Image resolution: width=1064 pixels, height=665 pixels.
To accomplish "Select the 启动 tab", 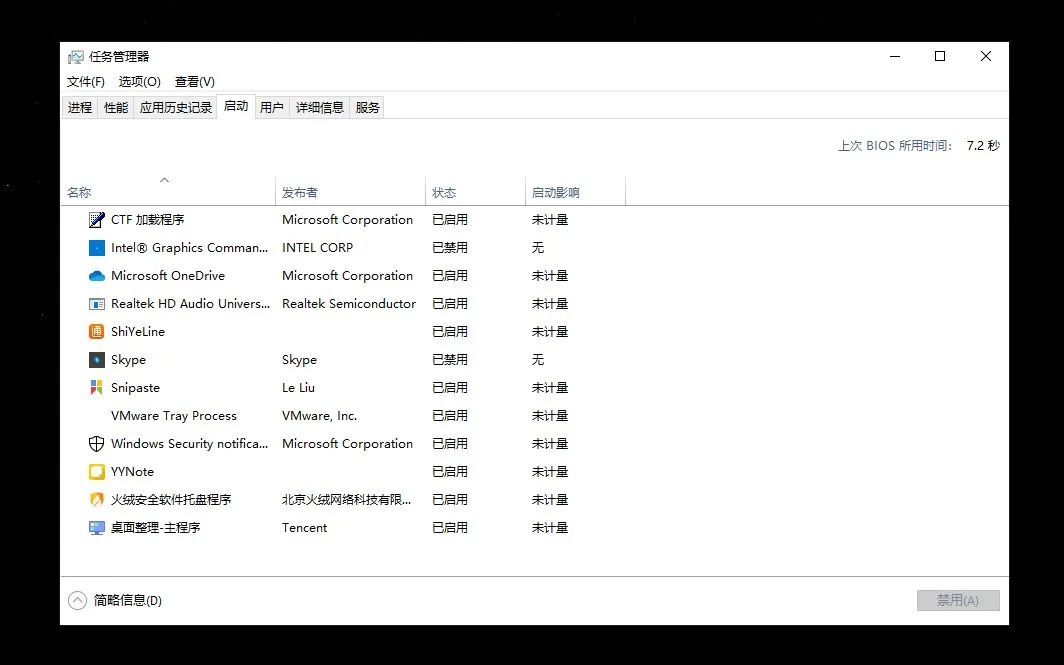I will point(236,106).
